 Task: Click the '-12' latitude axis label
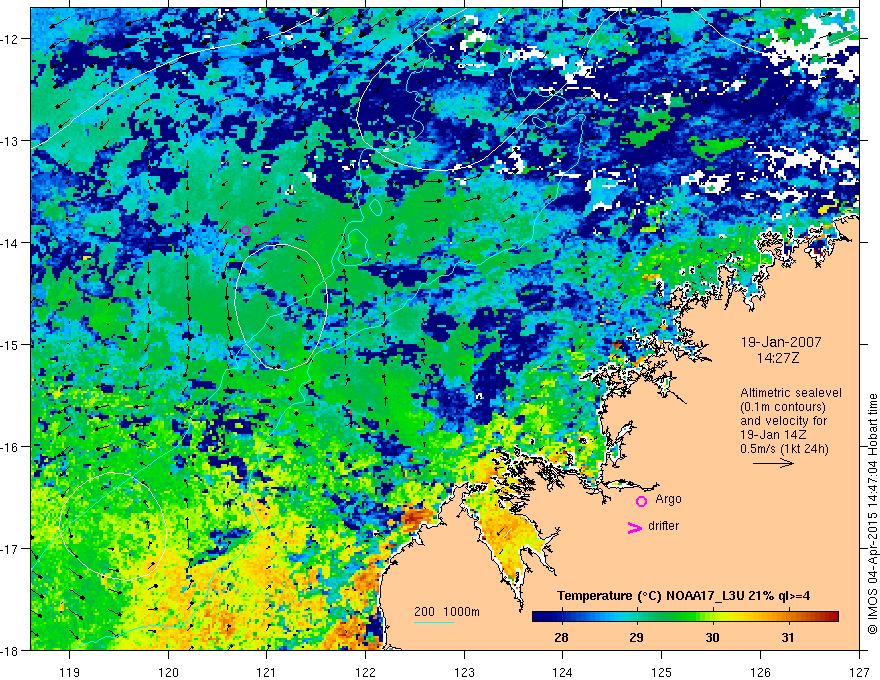(x=11, y=39)
